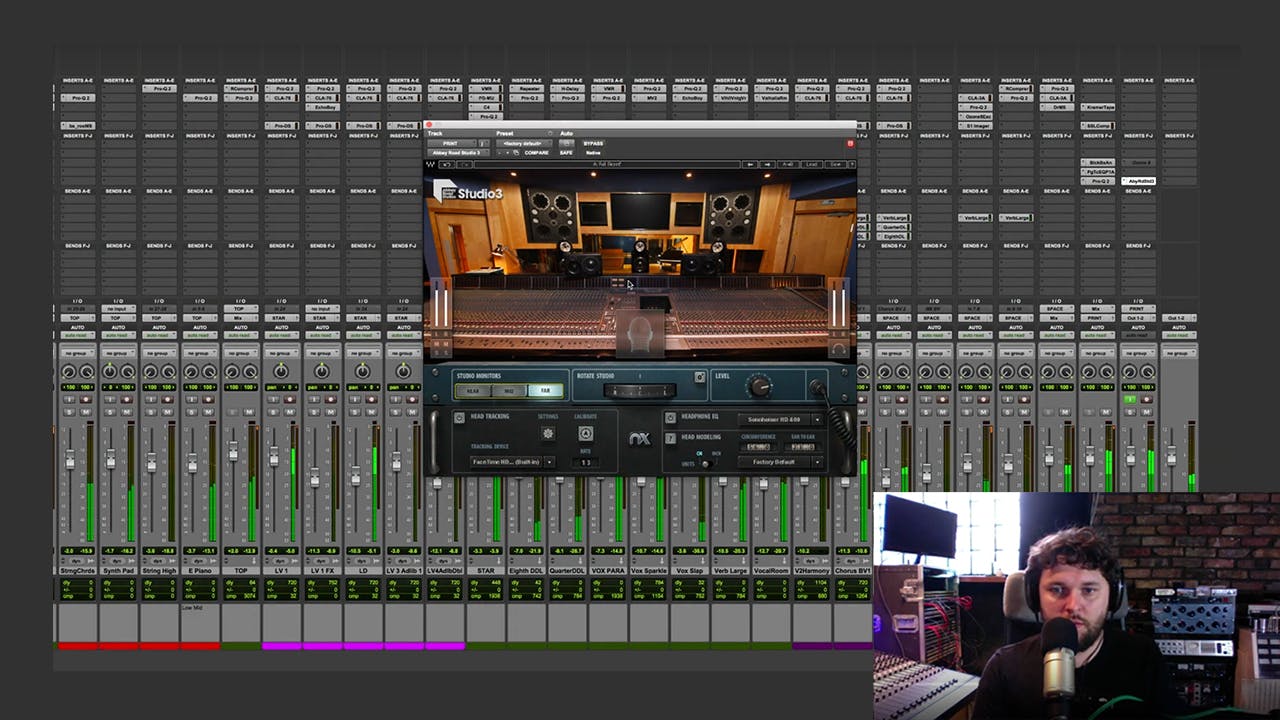Click the Ear to Ear value field
The image size is (1280, 720).
point(803,447)
